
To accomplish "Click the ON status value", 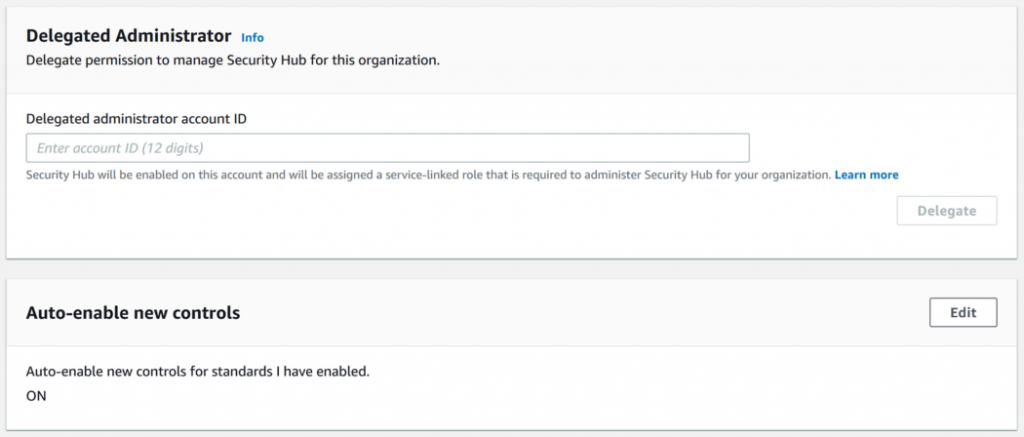I will (36, 395).
